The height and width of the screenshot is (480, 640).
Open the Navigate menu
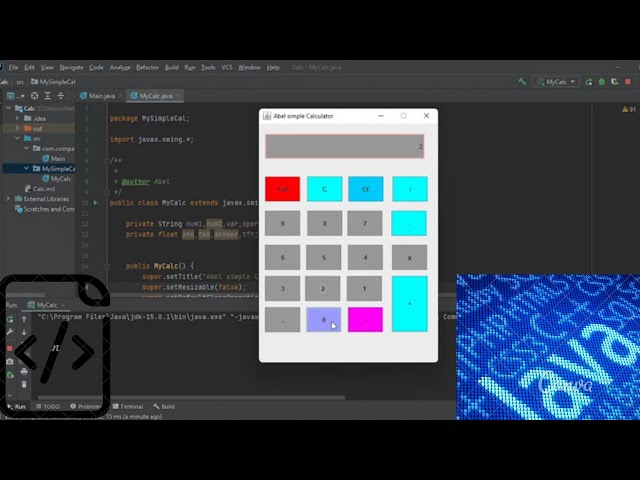point(71,67)
